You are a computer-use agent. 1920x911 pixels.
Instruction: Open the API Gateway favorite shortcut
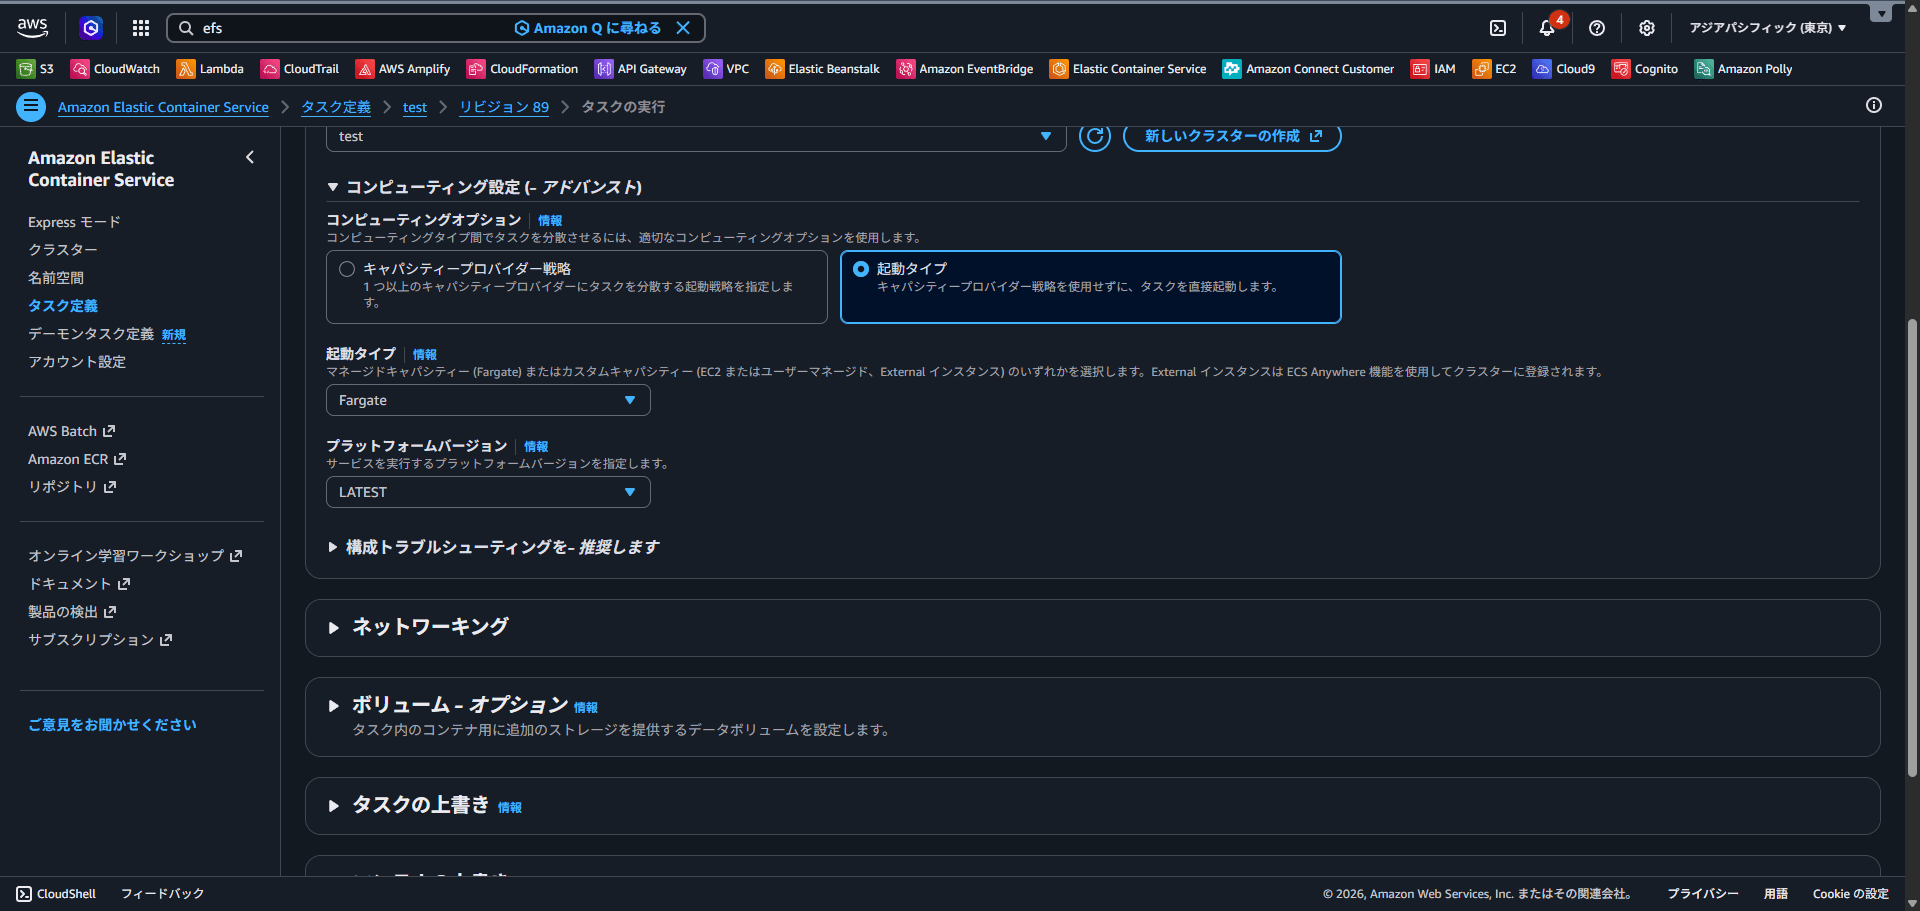coord(641,69)
